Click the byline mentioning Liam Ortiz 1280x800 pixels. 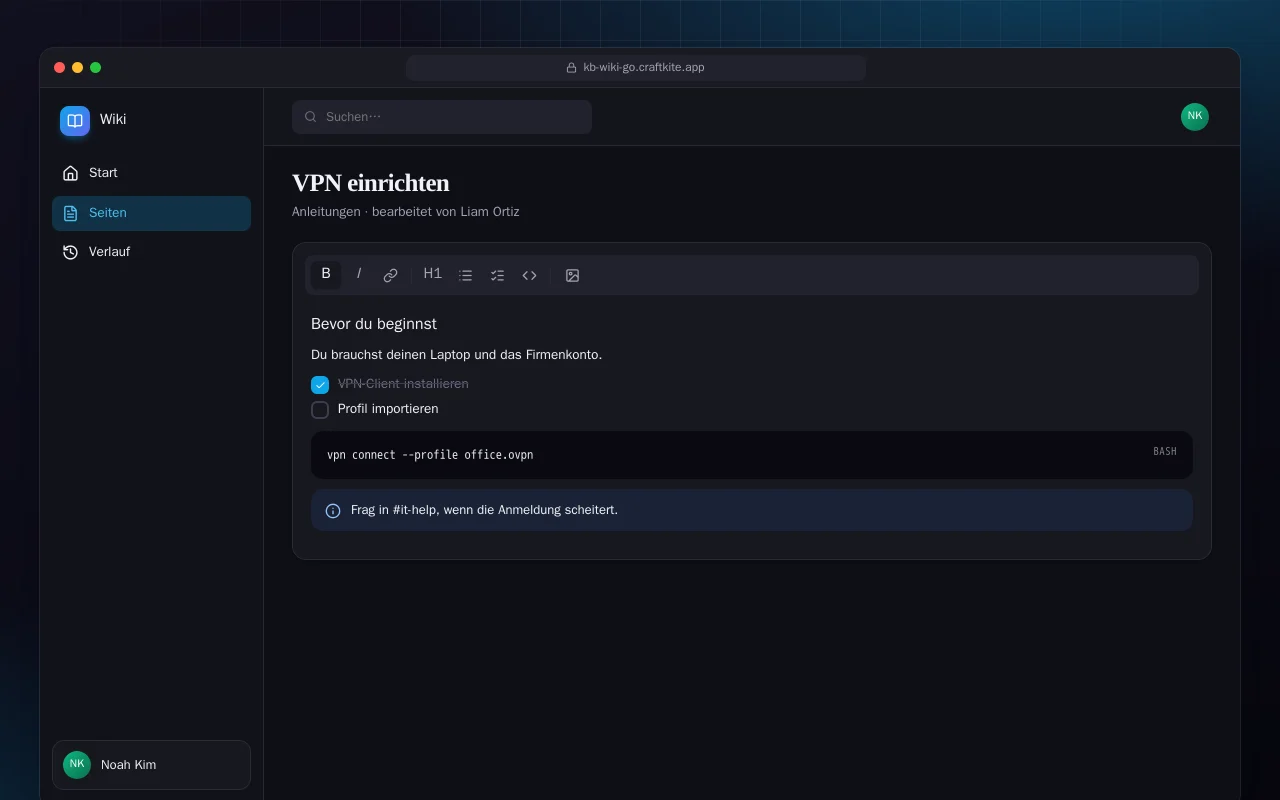[406, 212]
